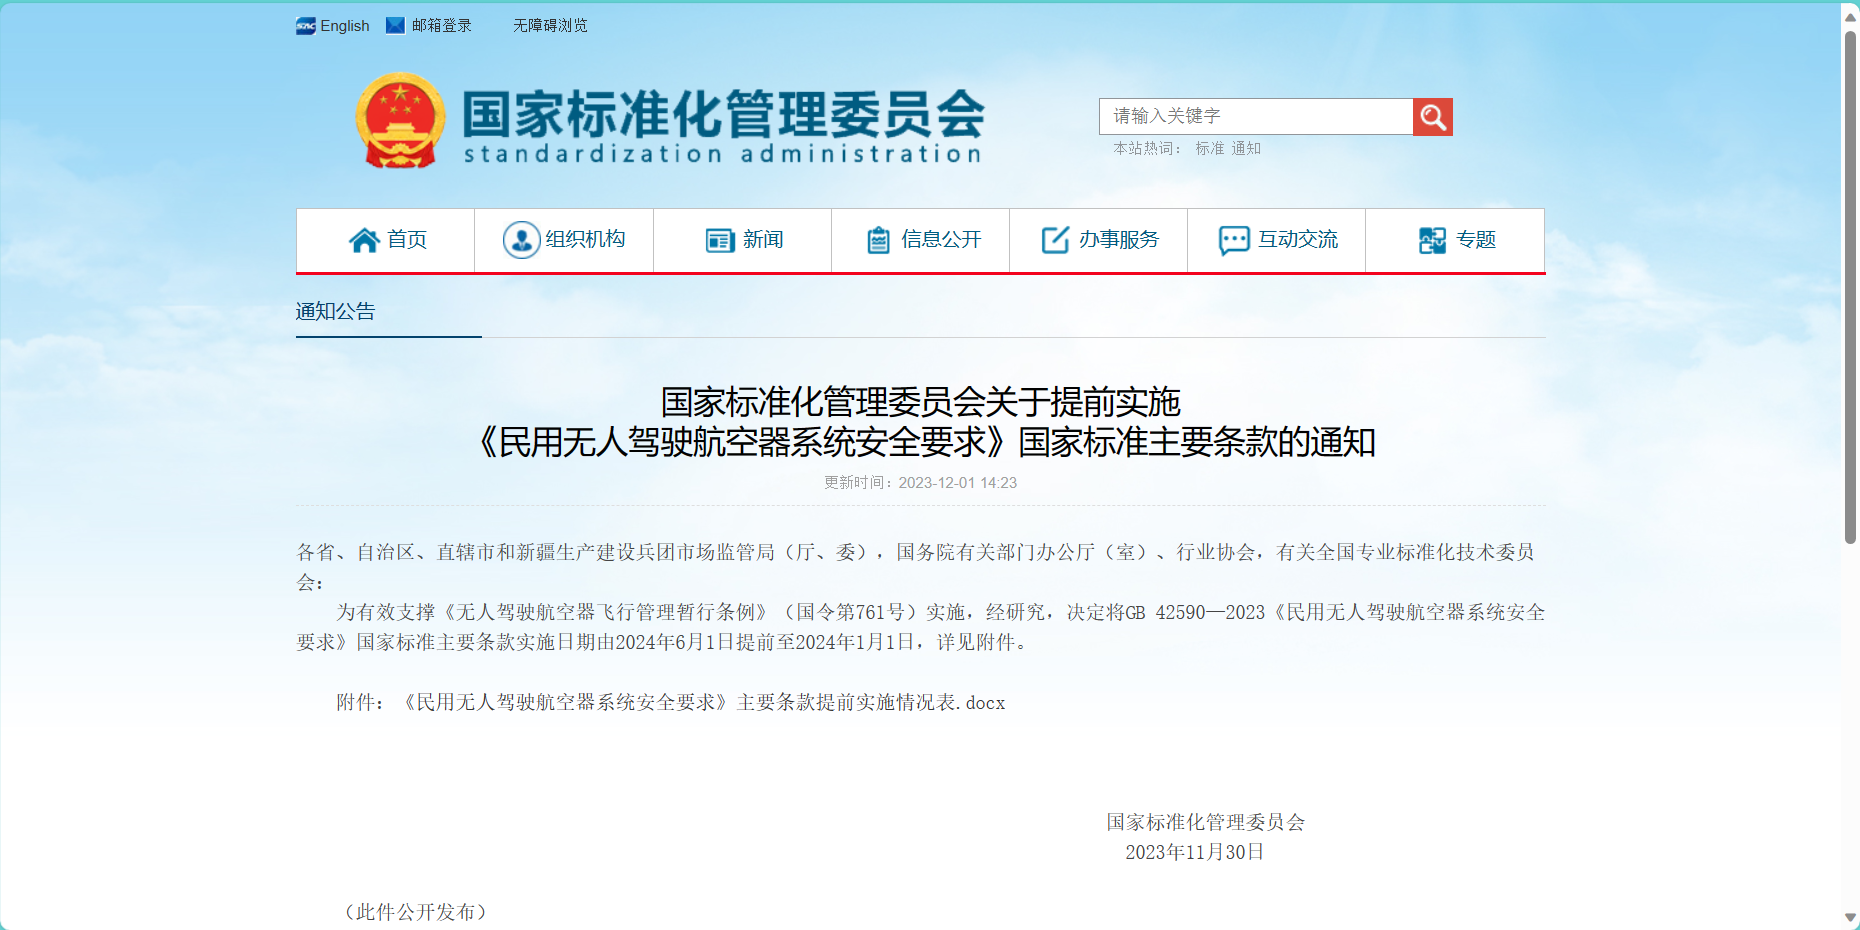Focus the 请输入关键字 search field
Image resolution: width=1860 pixels, height=930 pixels.
coord(1255,117)
